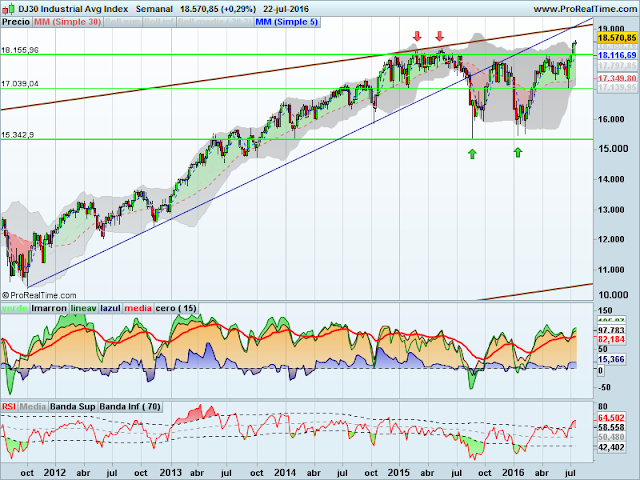Image resolution: width=640 pixels, height=480 pixels.
Task: Click the 18.155,96 horizontal line label
Action: point(20,50)
